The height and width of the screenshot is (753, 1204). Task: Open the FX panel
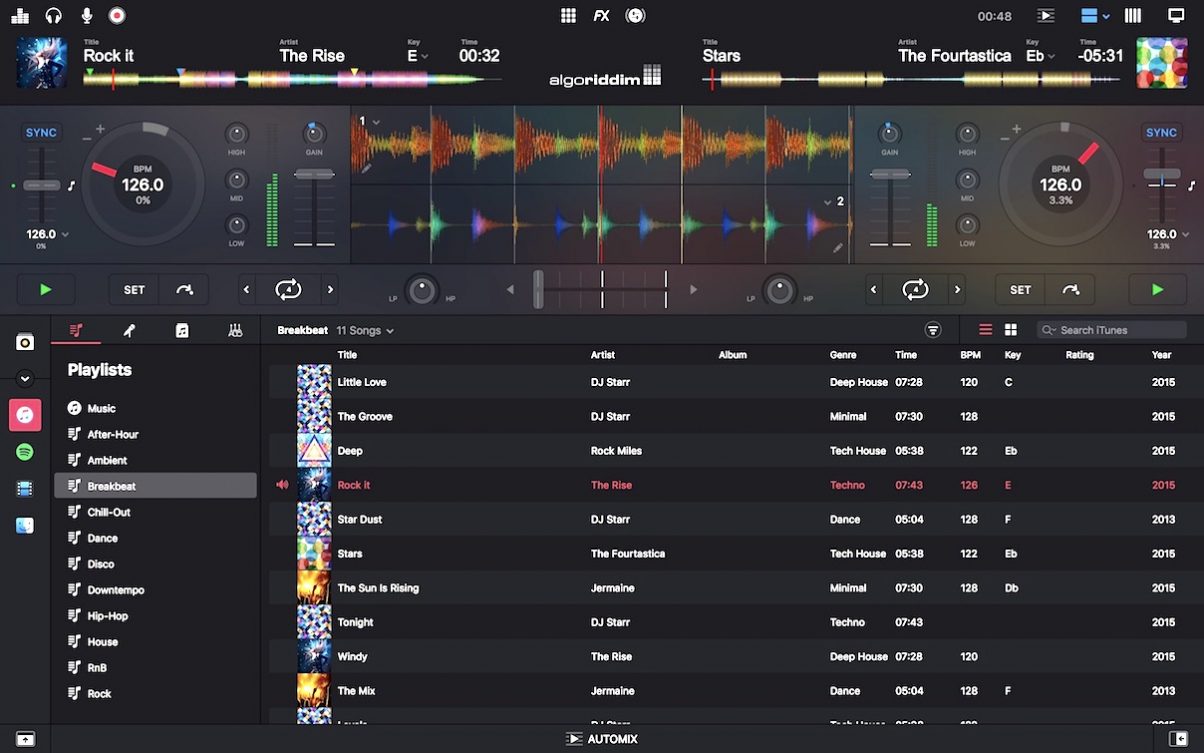click(x=601, y=15)
